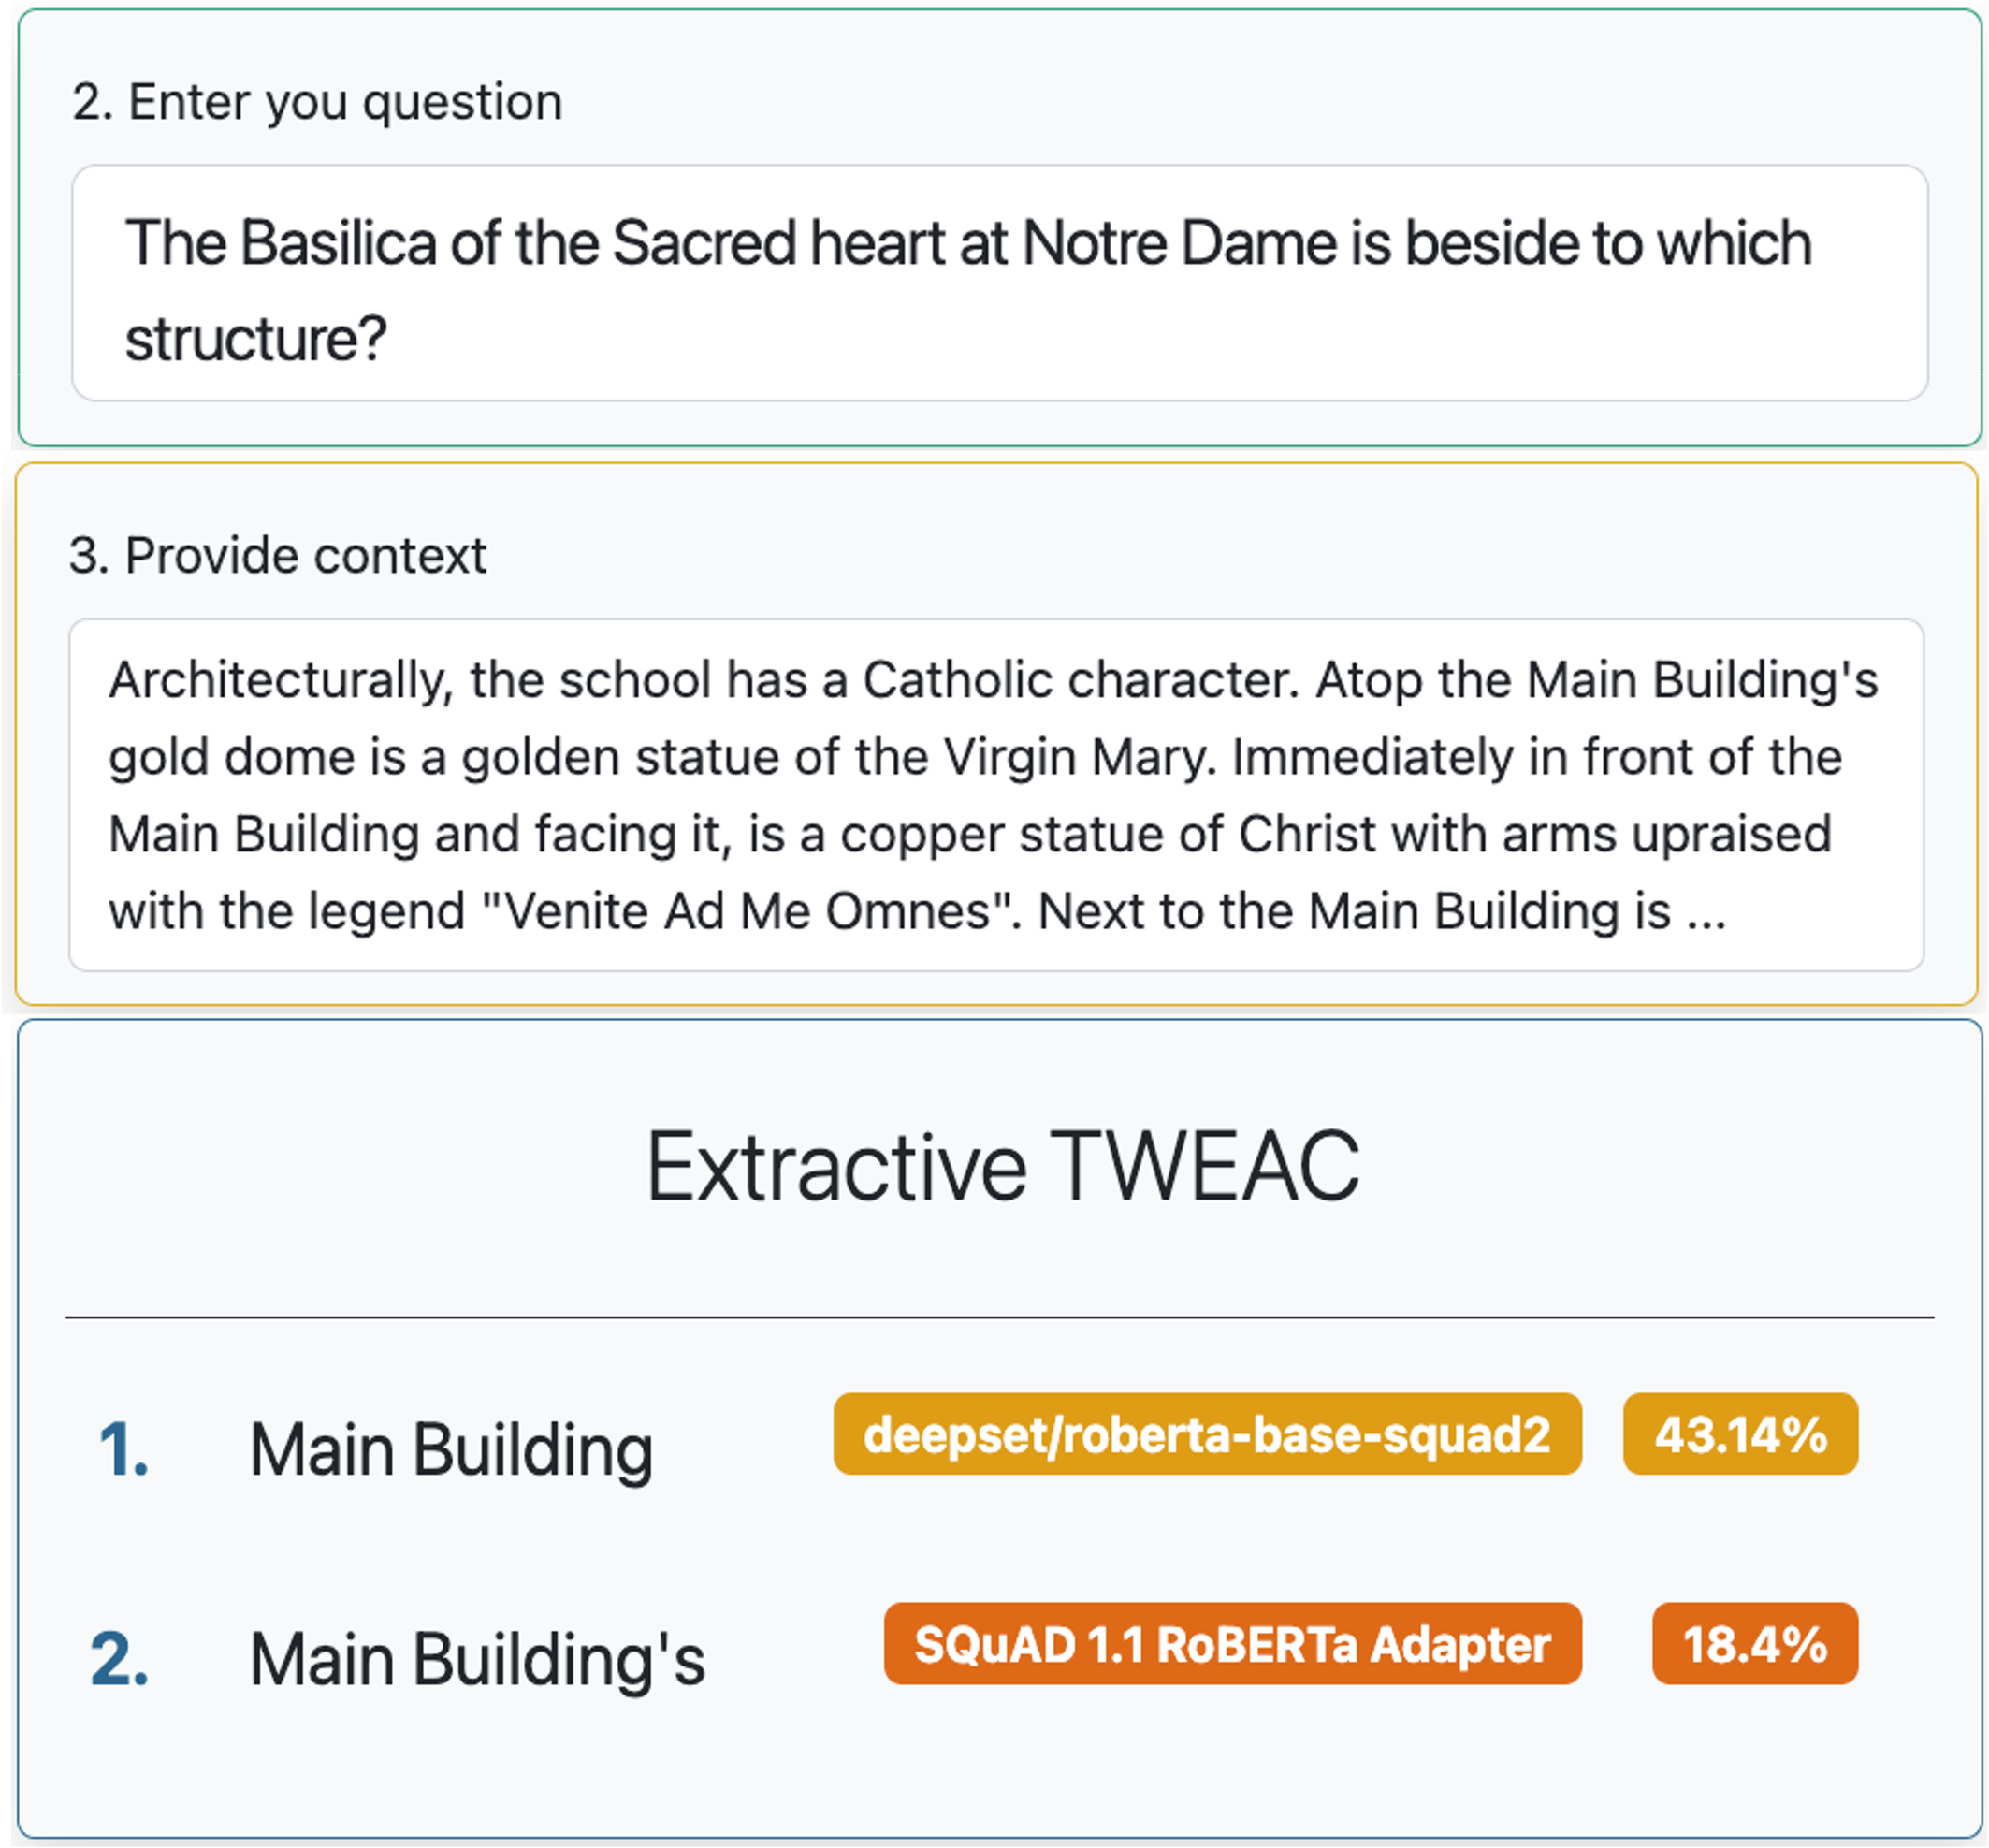Click the 43.14% confidence badge
Screen dimensions: 1989x1848
click(1740, 1434)
